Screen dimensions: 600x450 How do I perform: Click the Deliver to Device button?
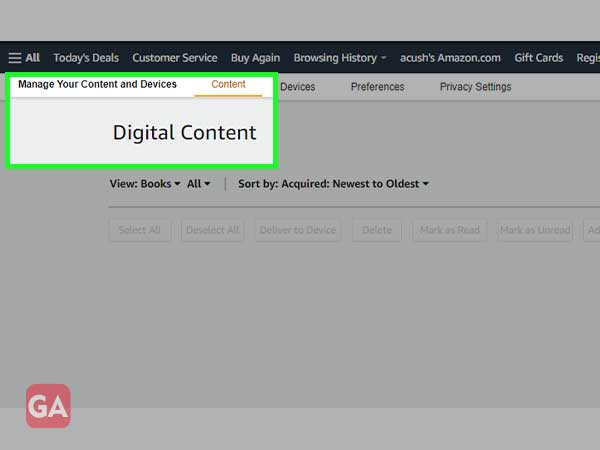click(298, 230)
